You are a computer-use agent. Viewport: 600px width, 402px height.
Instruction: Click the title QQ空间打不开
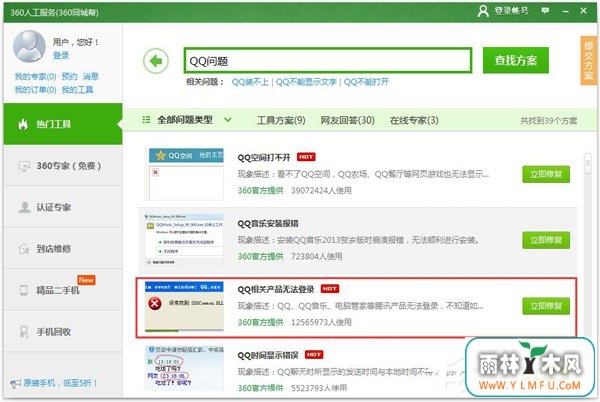point(264,158)
